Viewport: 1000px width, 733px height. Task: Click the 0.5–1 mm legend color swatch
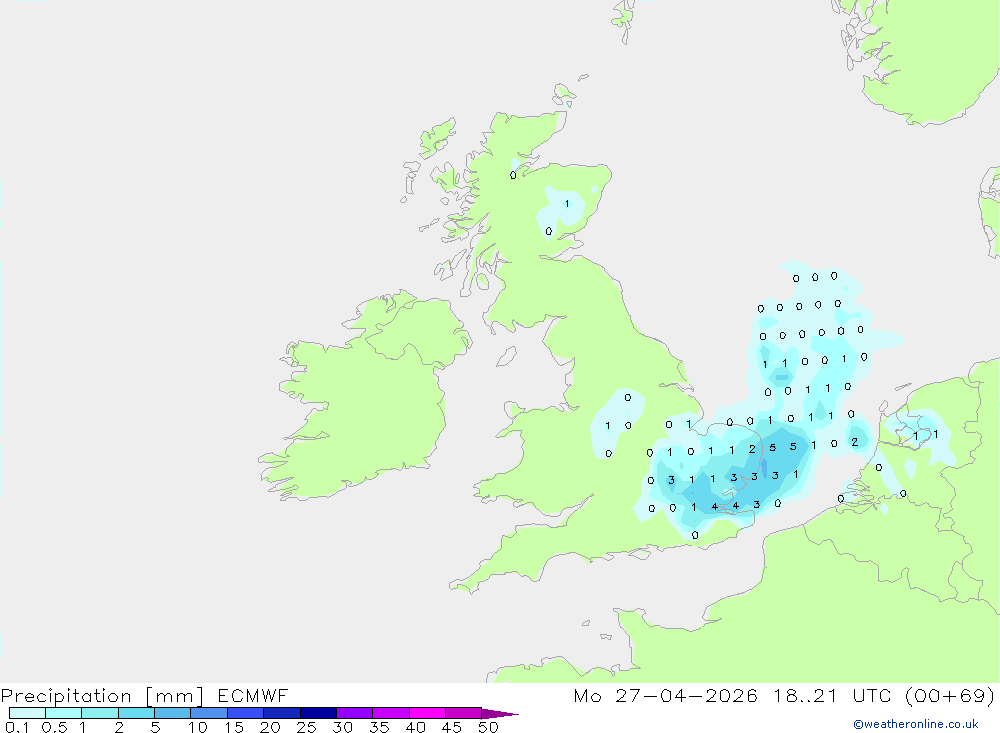64,713
